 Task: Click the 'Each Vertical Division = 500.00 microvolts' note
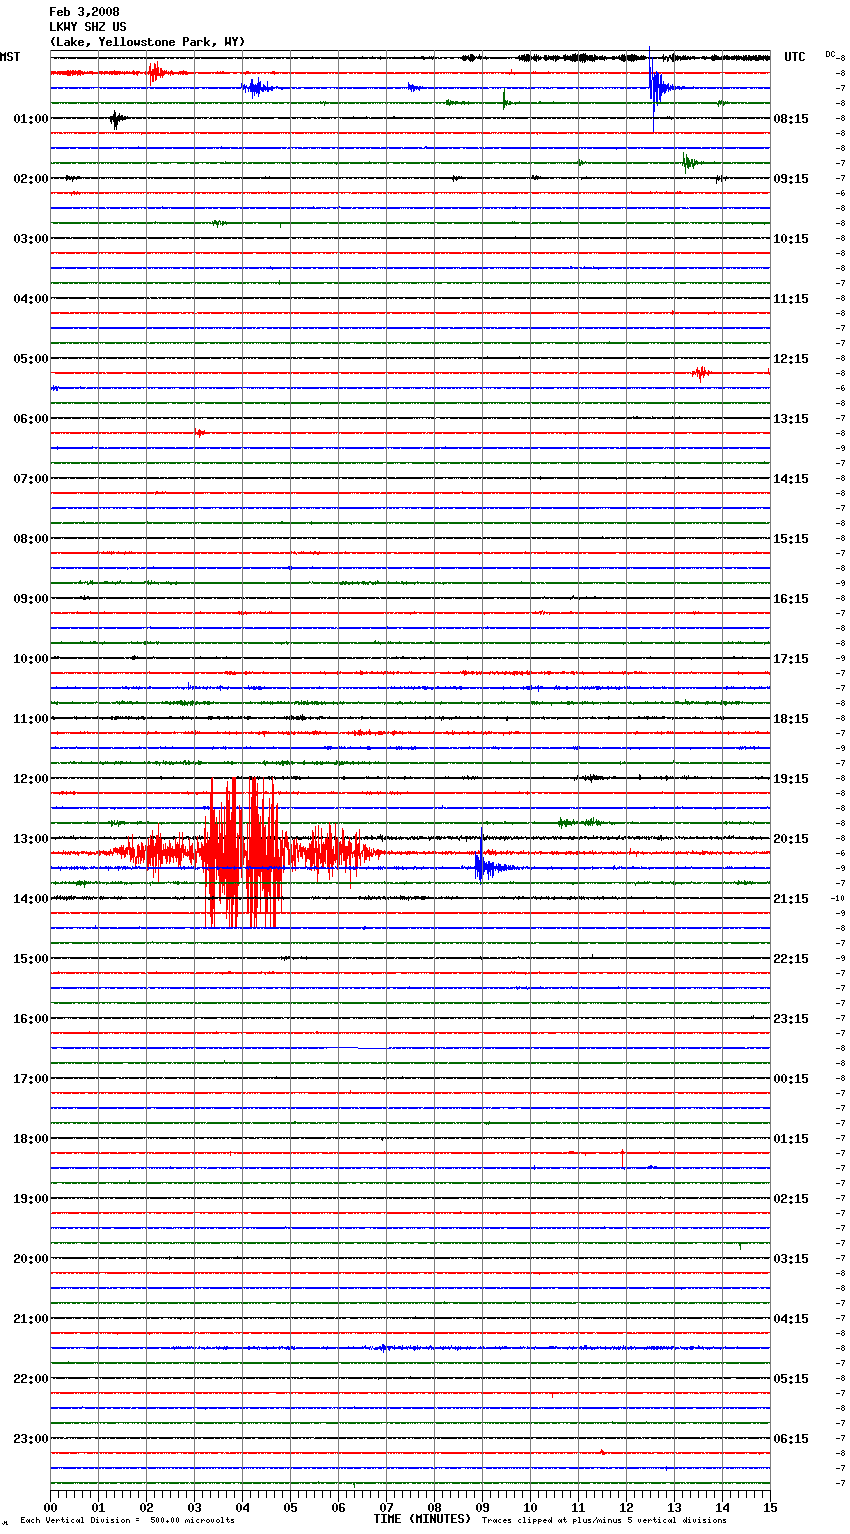coord(127,1521)
